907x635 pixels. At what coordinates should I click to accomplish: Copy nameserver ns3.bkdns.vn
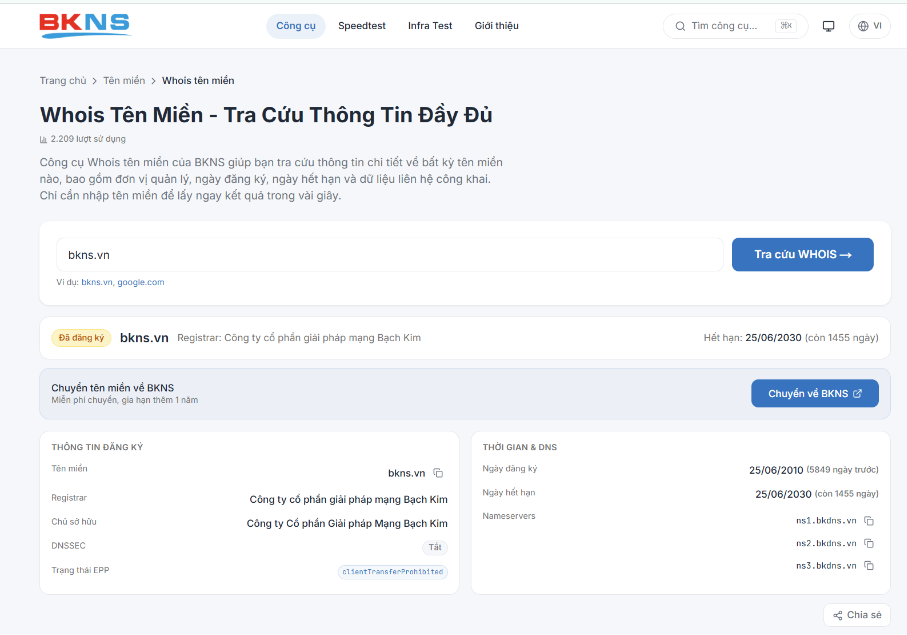coord(869,566)
